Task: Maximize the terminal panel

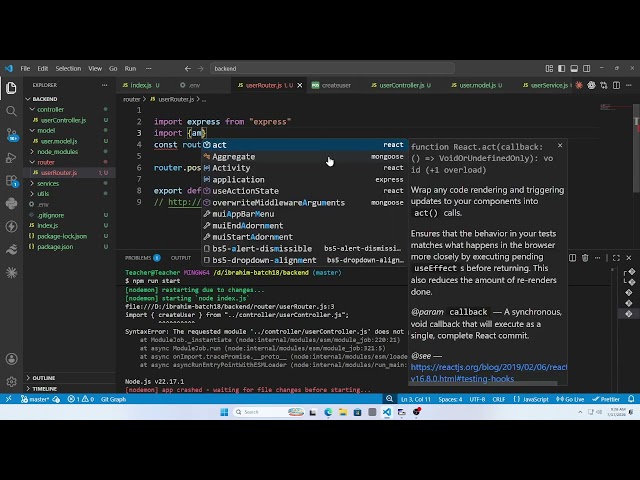Action: click(x=616, y=258)
